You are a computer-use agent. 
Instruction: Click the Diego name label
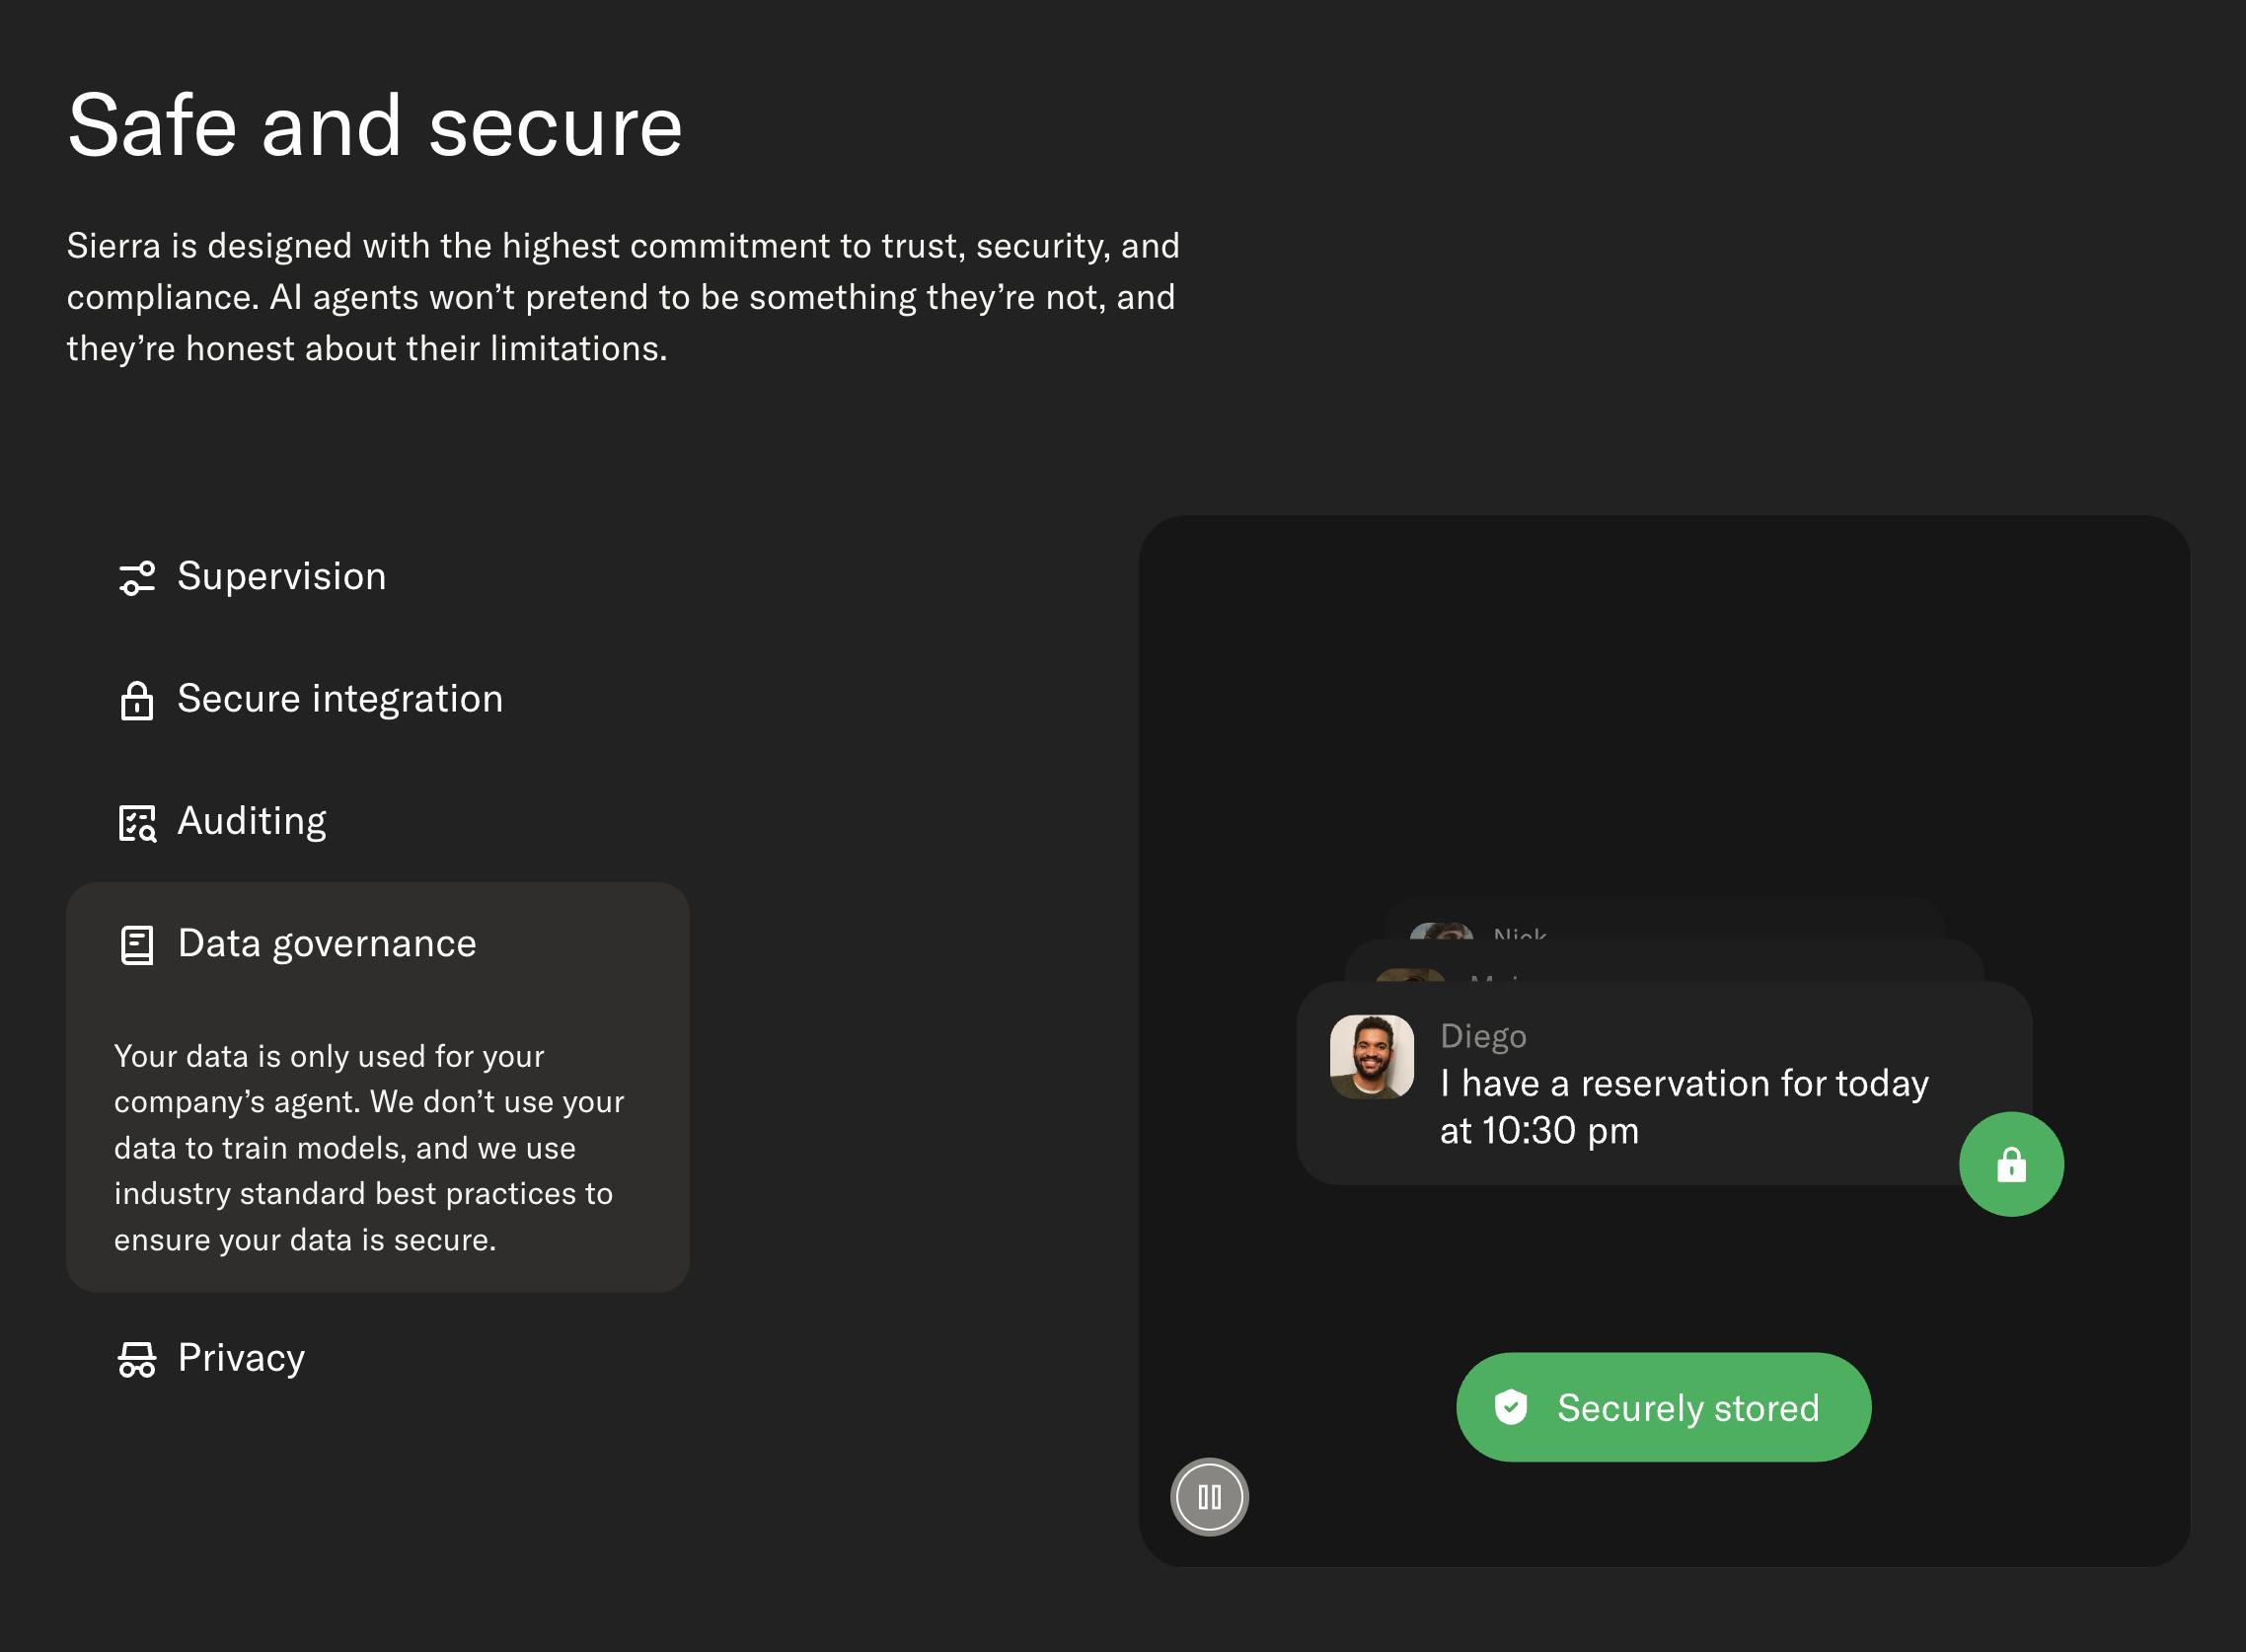tap(1483, 1037)
